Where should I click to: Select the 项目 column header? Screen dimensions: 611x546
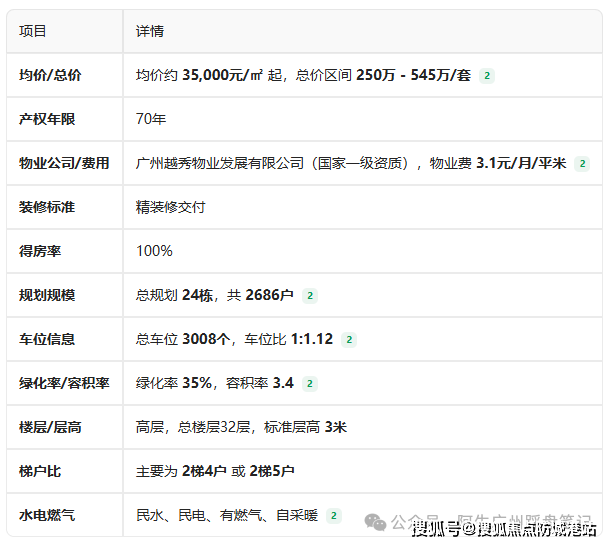coord(33,31)
